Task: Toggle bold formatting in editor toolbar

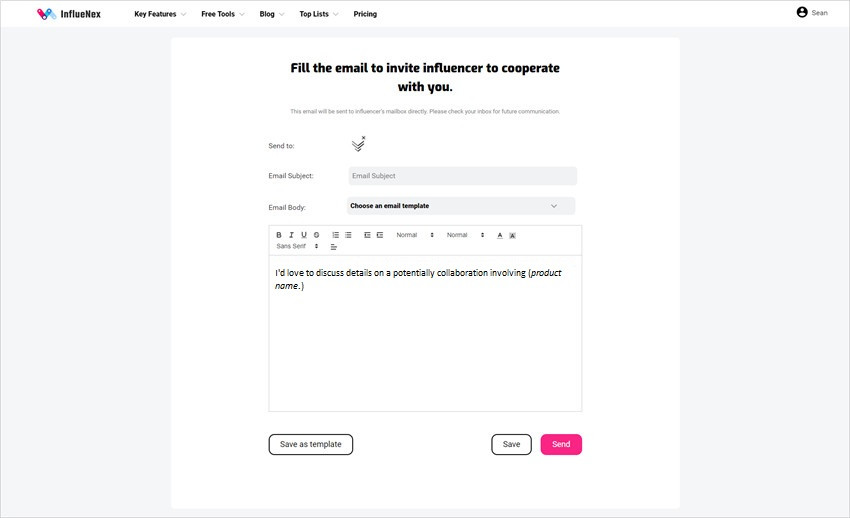Action: pos(279,235)
